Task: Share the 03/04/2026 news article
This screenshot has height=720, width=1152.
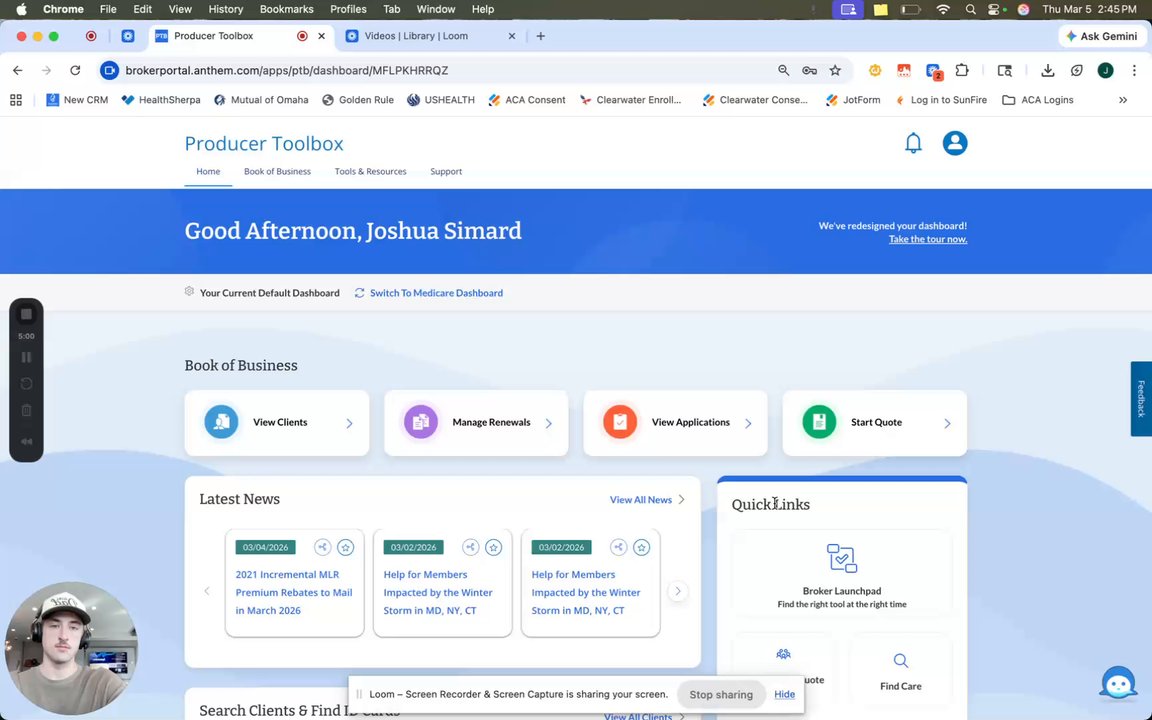Action: 322,547
